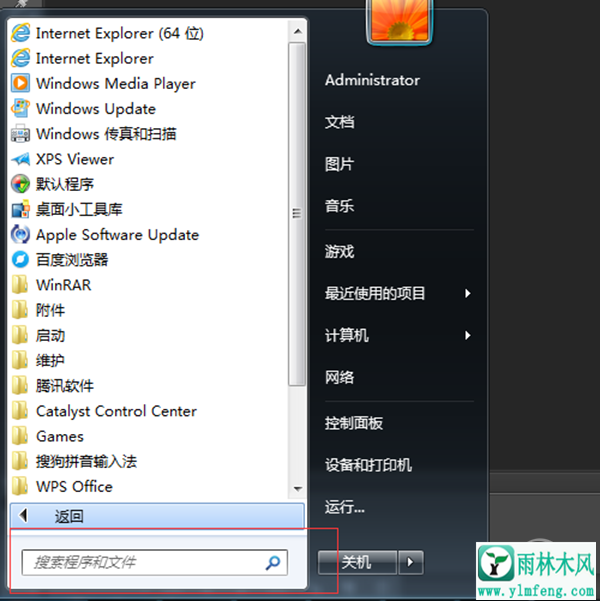The height and width of the screenshot is (601, 600).
Task: Open the Windows Update entry text
Action: point(96,109)
